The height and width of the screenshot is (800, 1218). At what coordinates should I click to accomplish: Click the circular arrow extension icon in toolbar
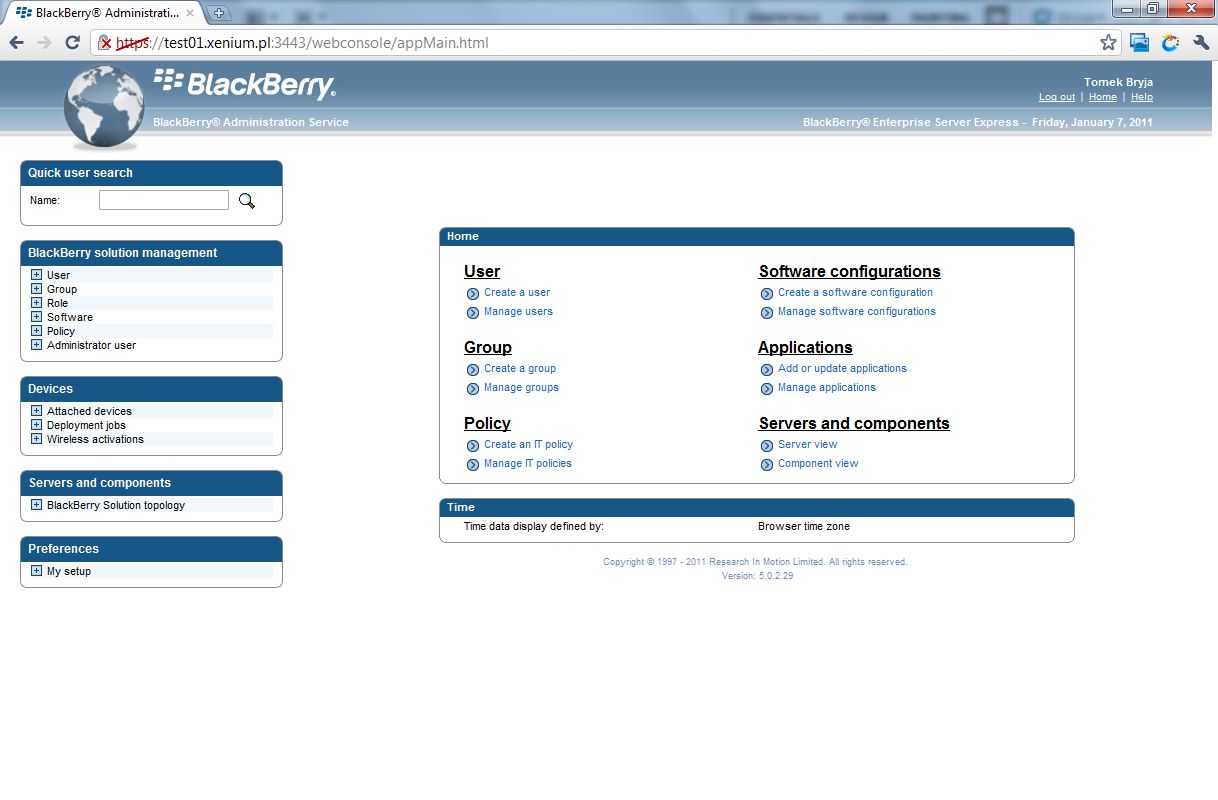[1170, 42]
